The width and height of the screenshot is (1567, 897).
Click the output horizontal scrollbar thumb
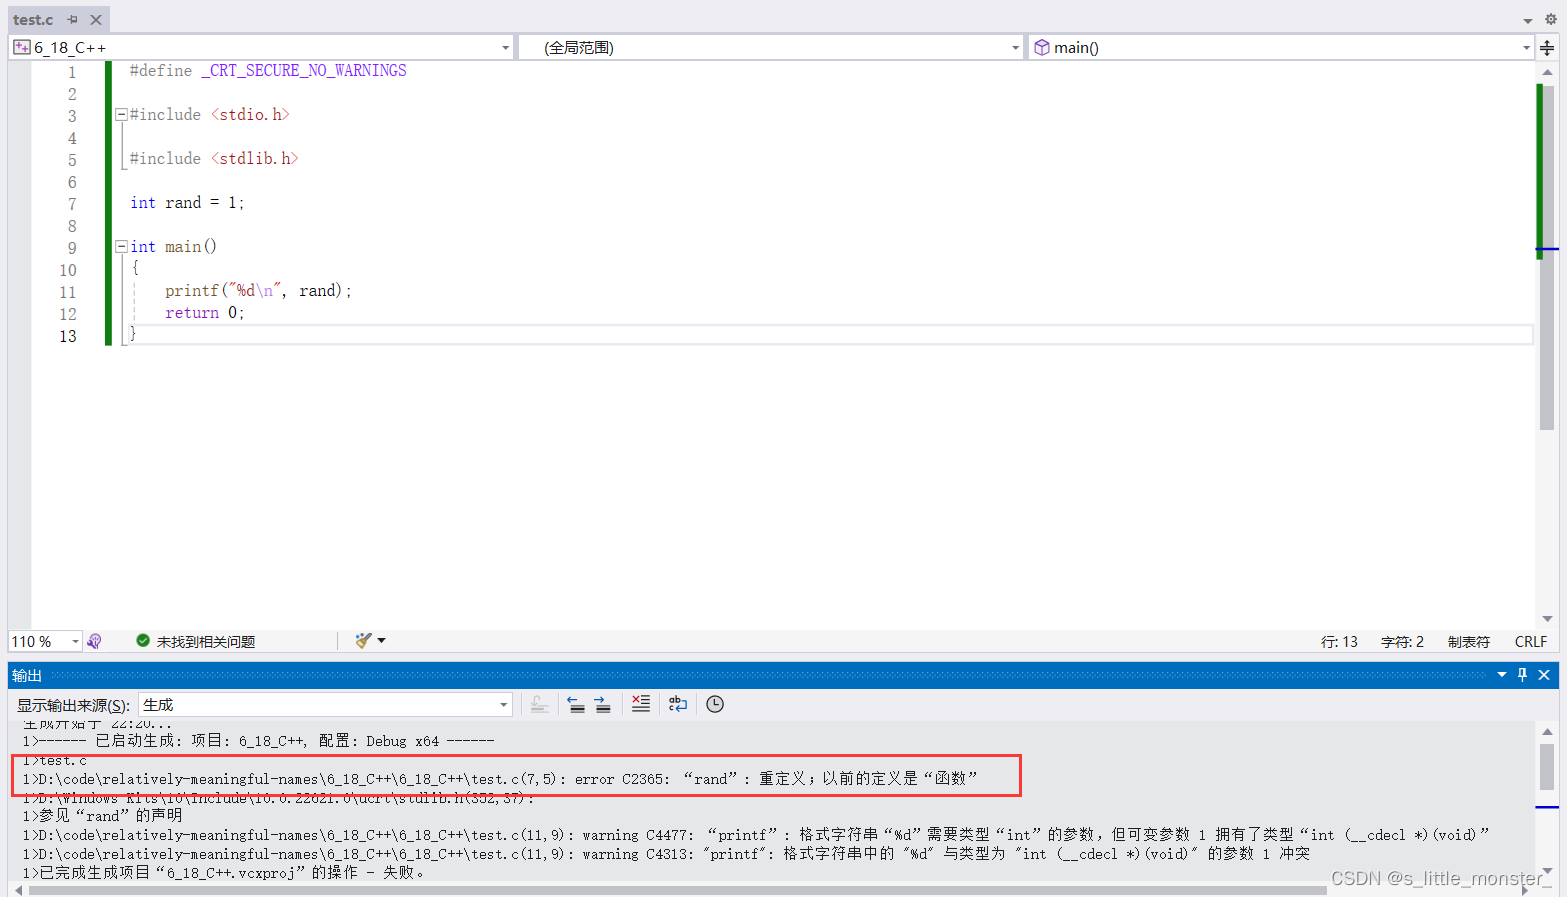678,890
